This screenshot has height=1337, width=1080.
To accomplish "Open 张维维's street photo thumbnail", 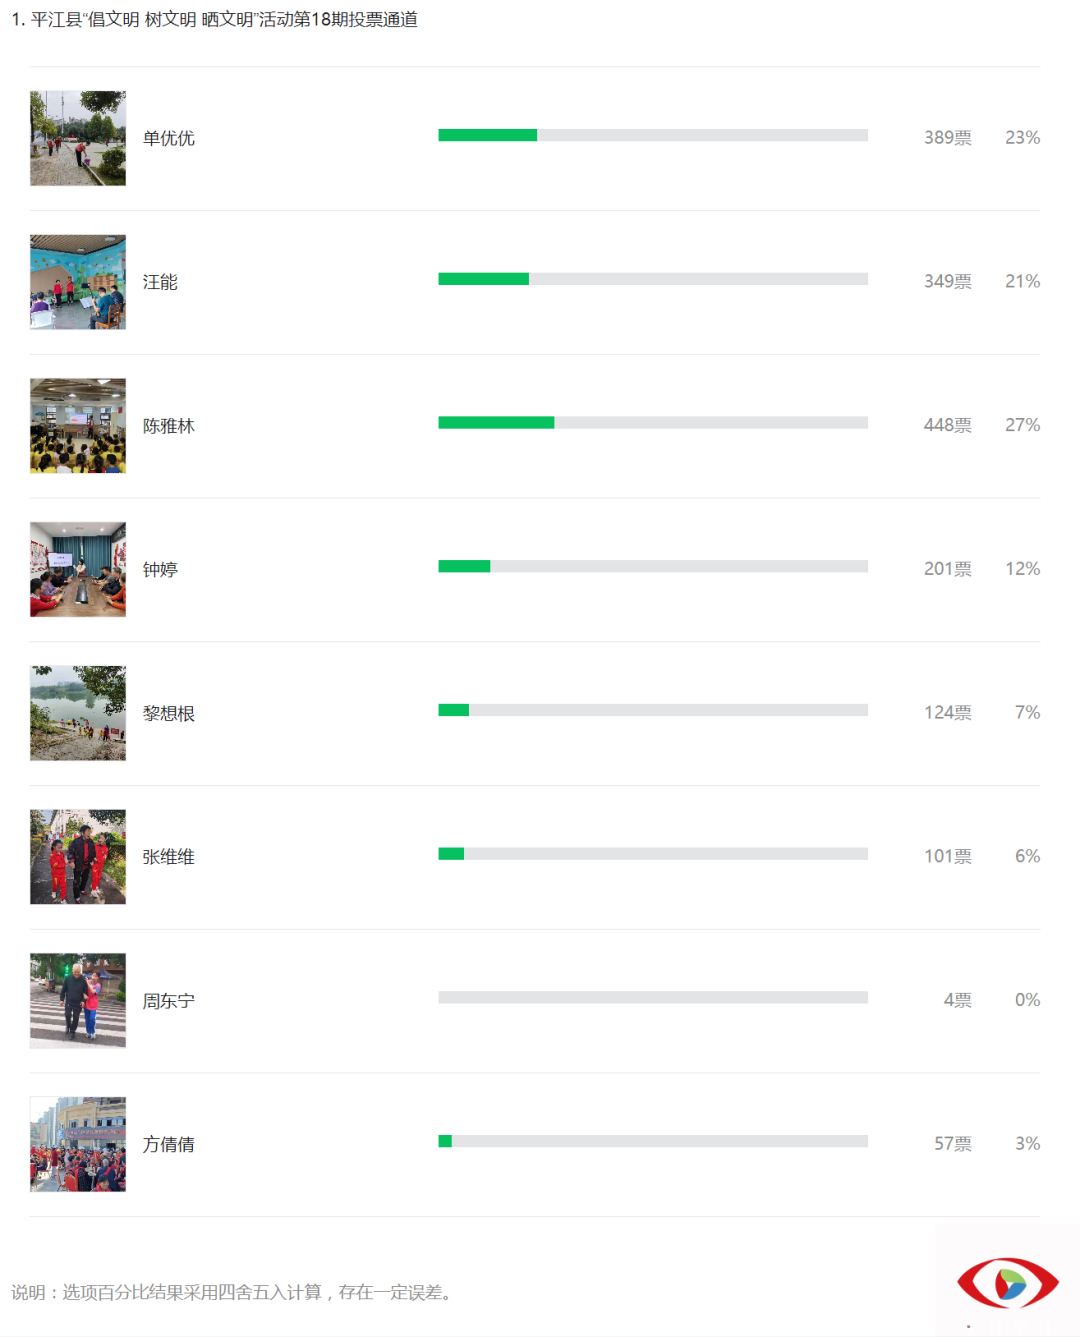I will [78, 856].
